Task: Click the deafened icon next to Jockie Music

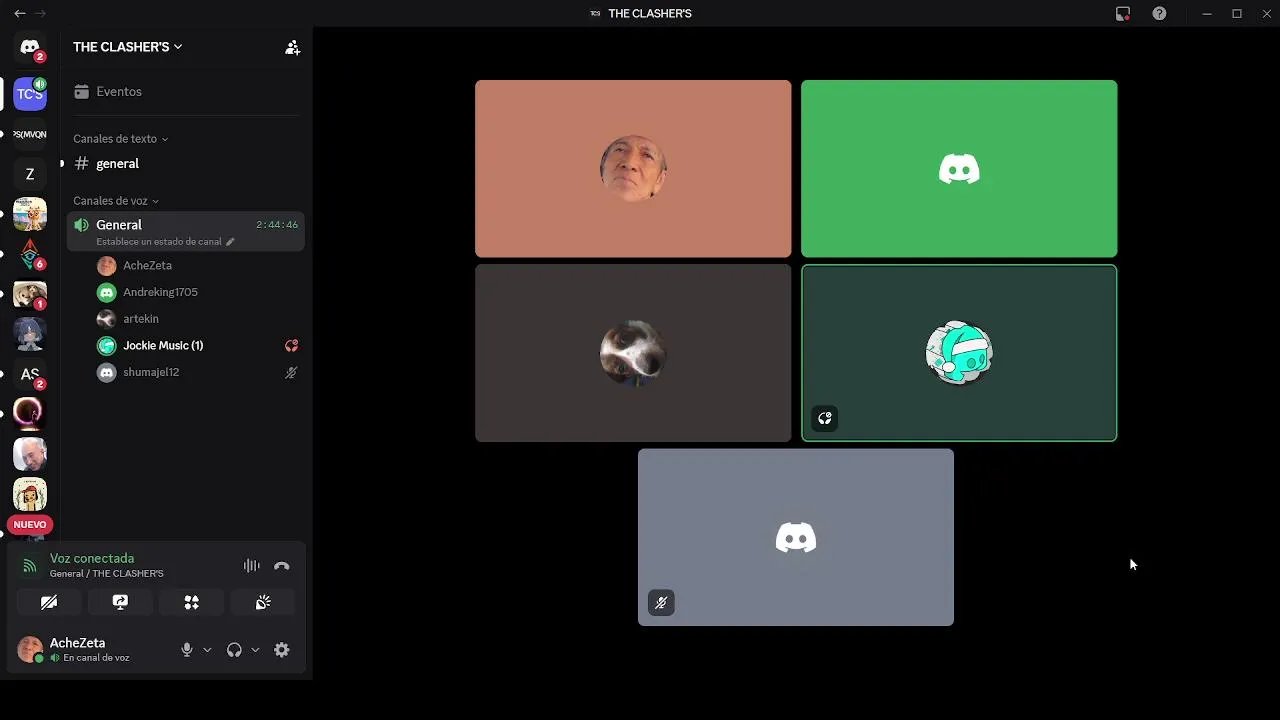Action: tap(291, 346)
